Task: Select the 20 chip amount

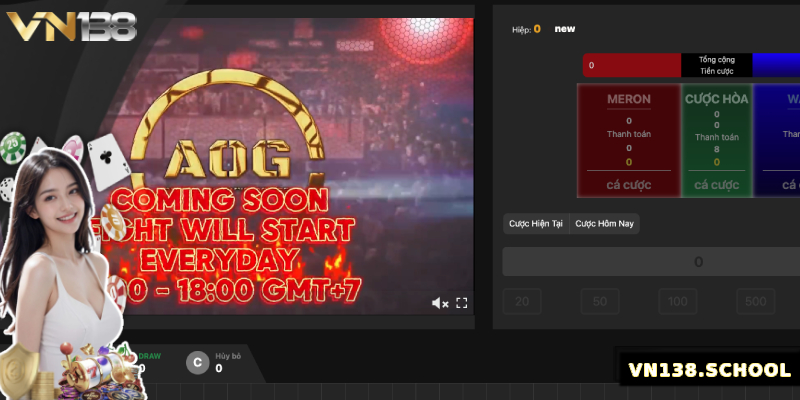Action: coord(522,302)
